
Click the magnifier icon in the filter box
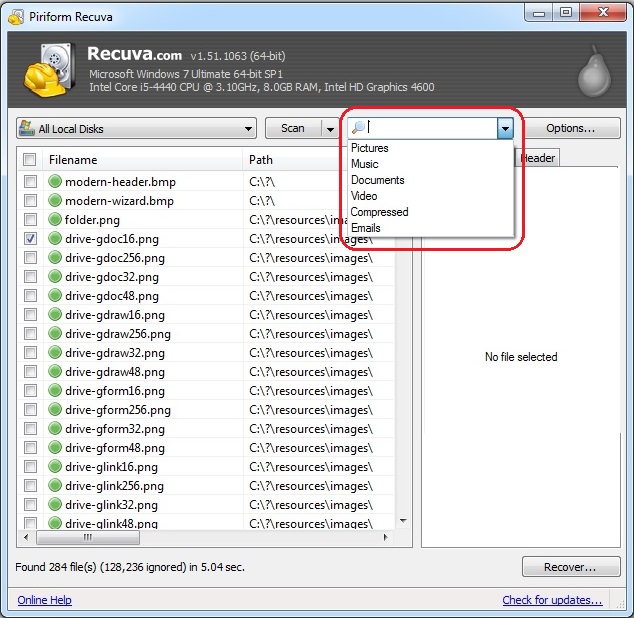coord(358,127)
